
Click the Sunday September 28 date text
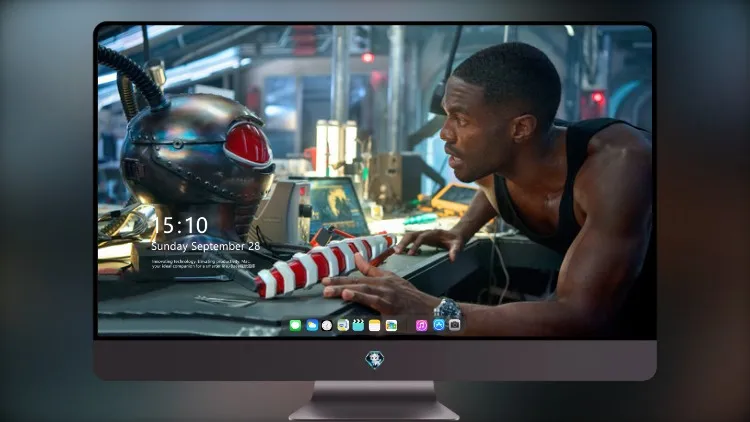pyautogui.click(x=206, y=246)
